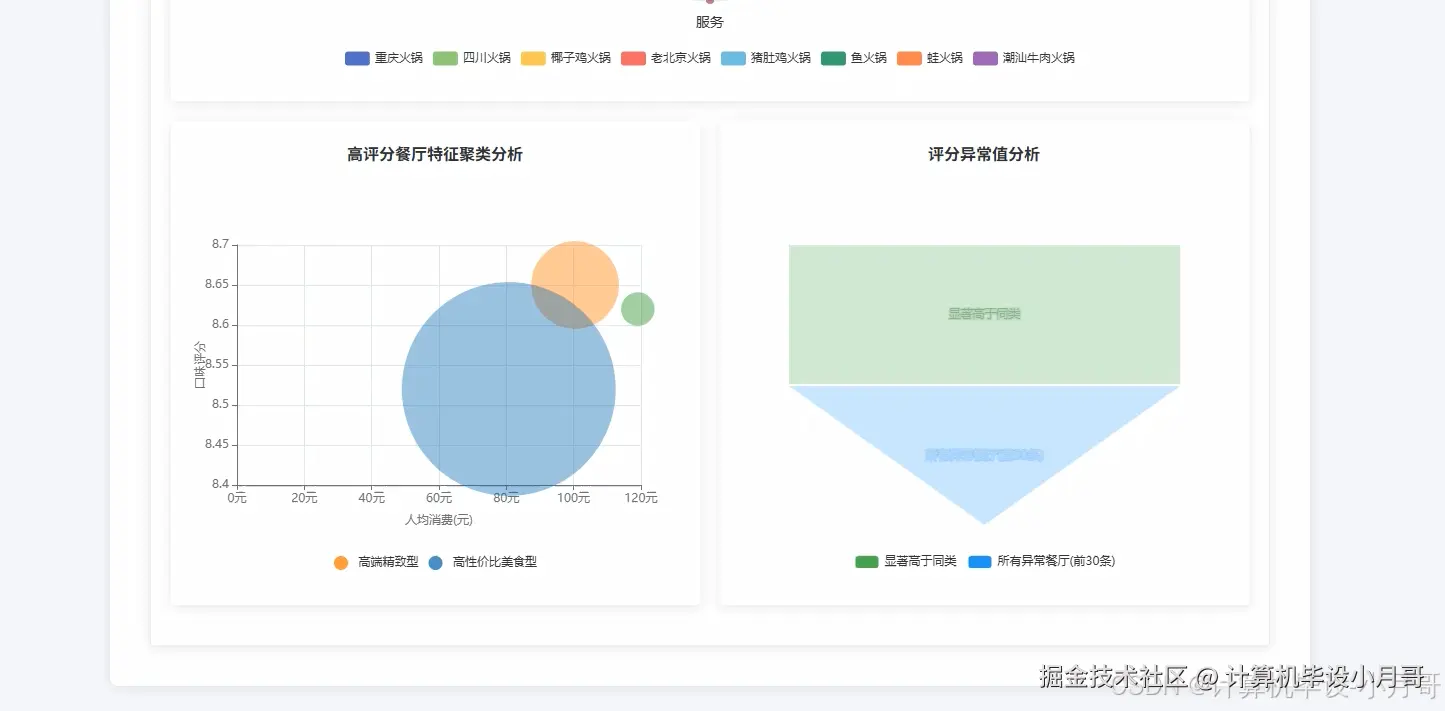Select the 猪肚鸡火锅 legend icon
The image size is (1445, 711).
pos(733,58)
